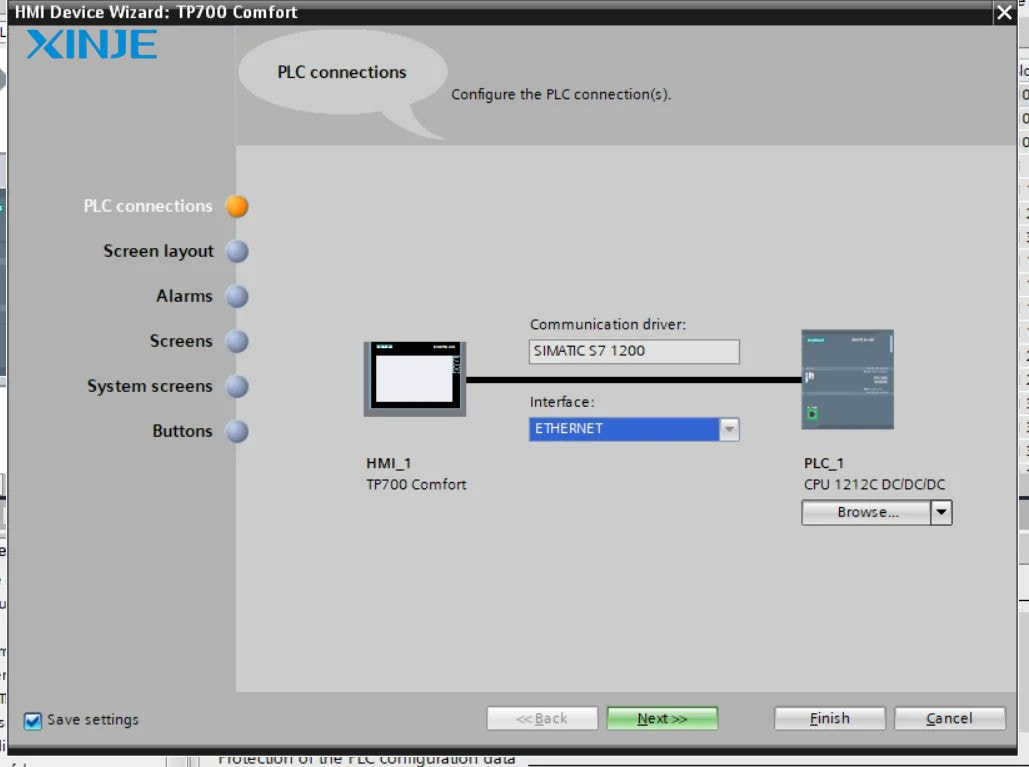This screenshot has width=1029, height=767.
Task: Click the 'Communication driver:' label
Action: (x=608, y=325)
